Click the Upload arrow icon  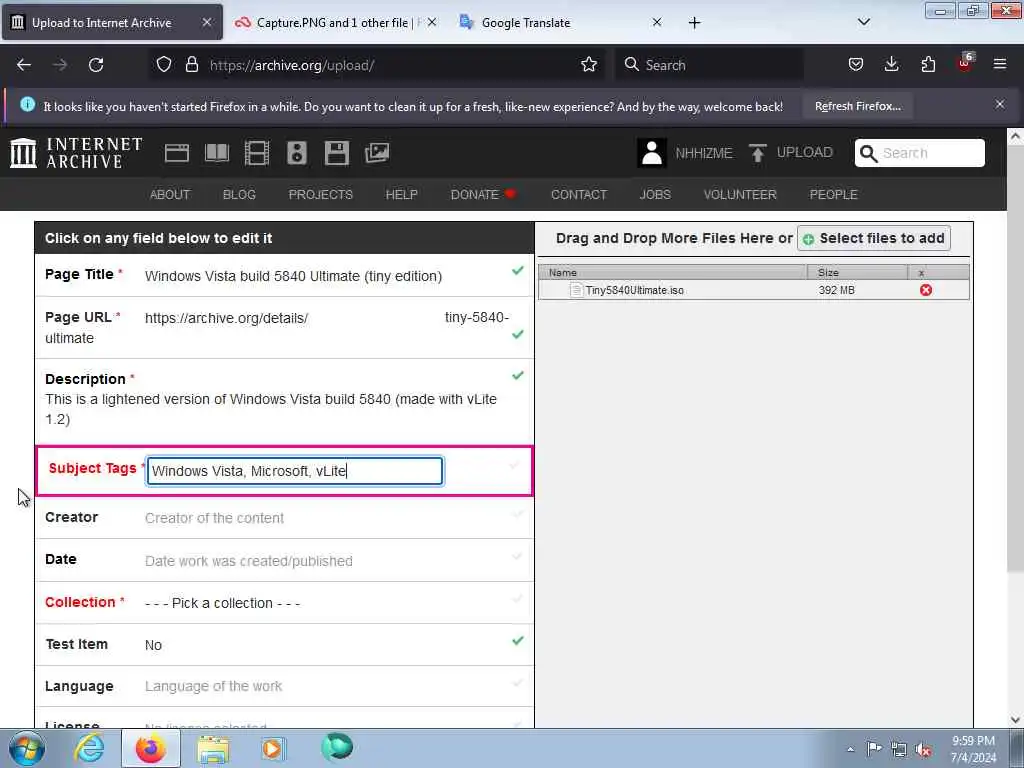click(x=758, y=153)
